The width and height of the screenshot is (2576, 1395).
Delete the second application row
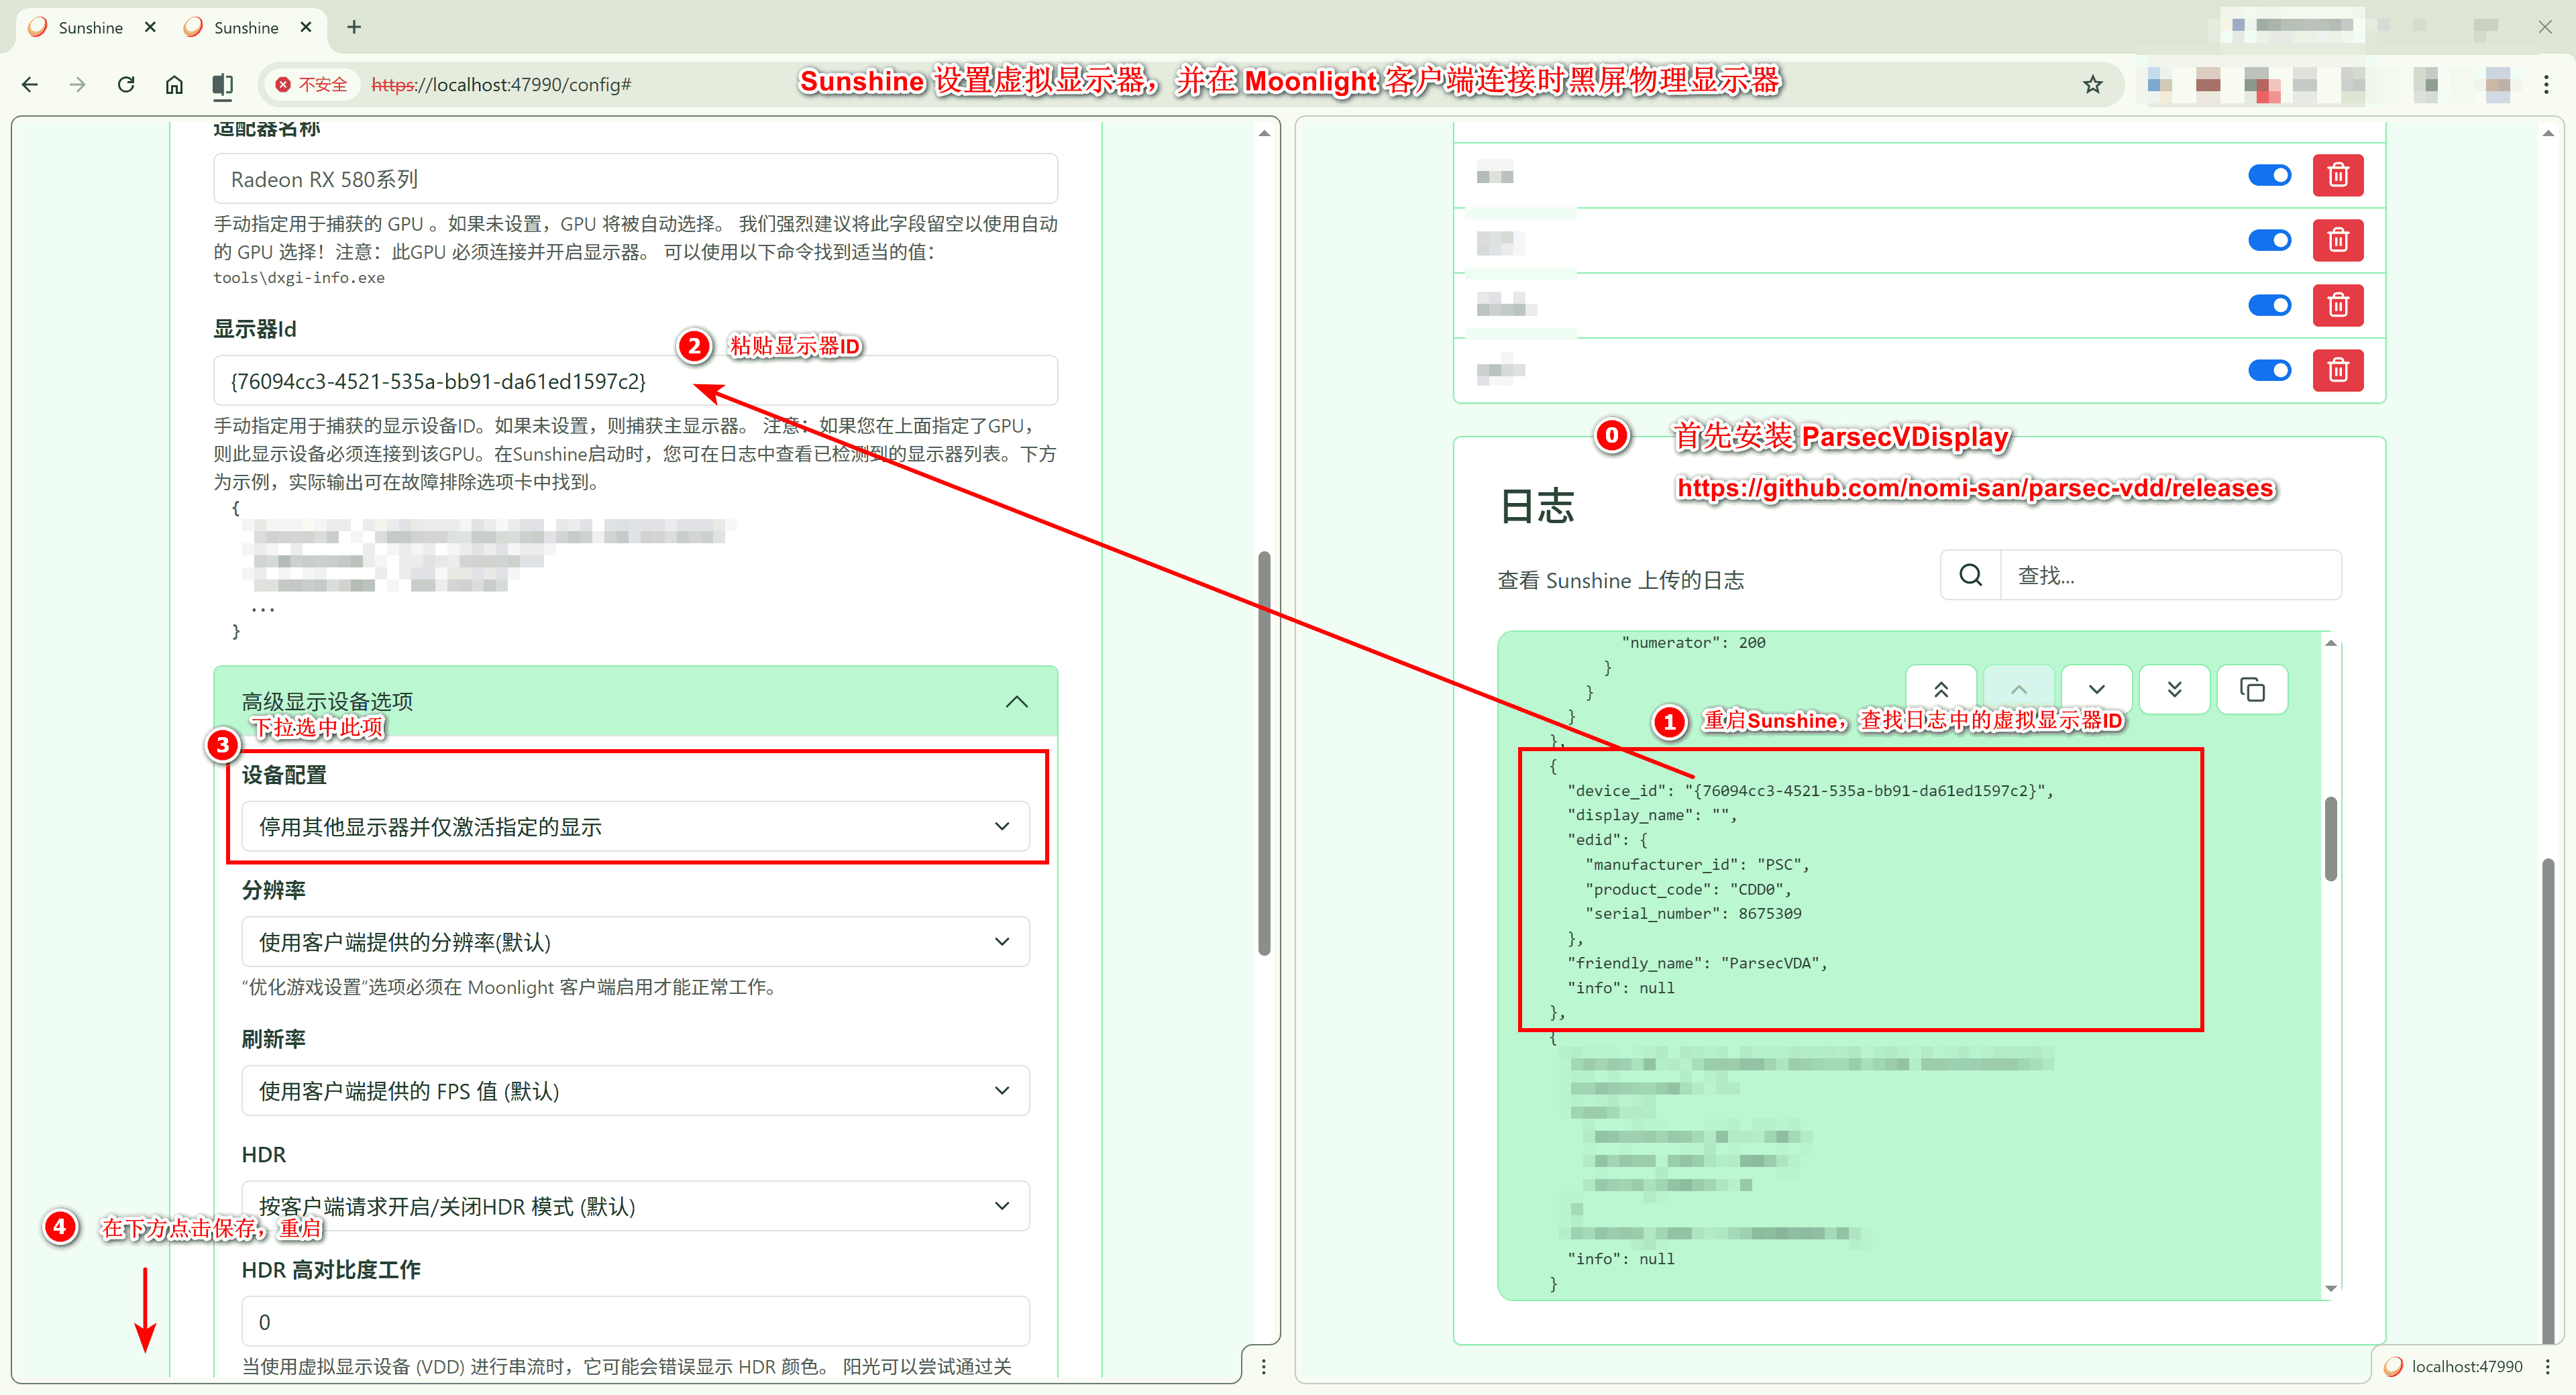pos(2338,240)
